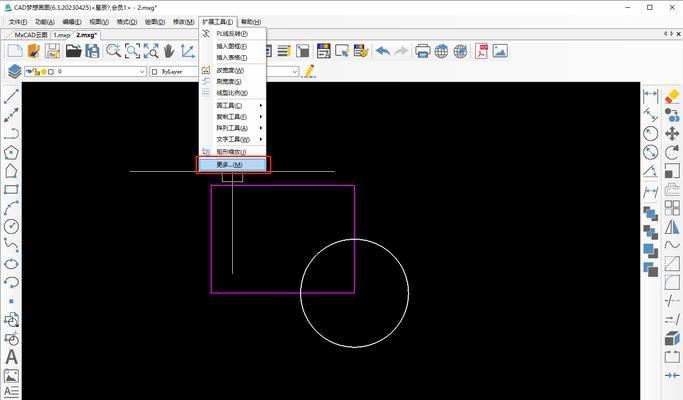The width and height of the screenshot is (683, 400).
Task: Select the Spline curve tool
Action: click(11, 245)
